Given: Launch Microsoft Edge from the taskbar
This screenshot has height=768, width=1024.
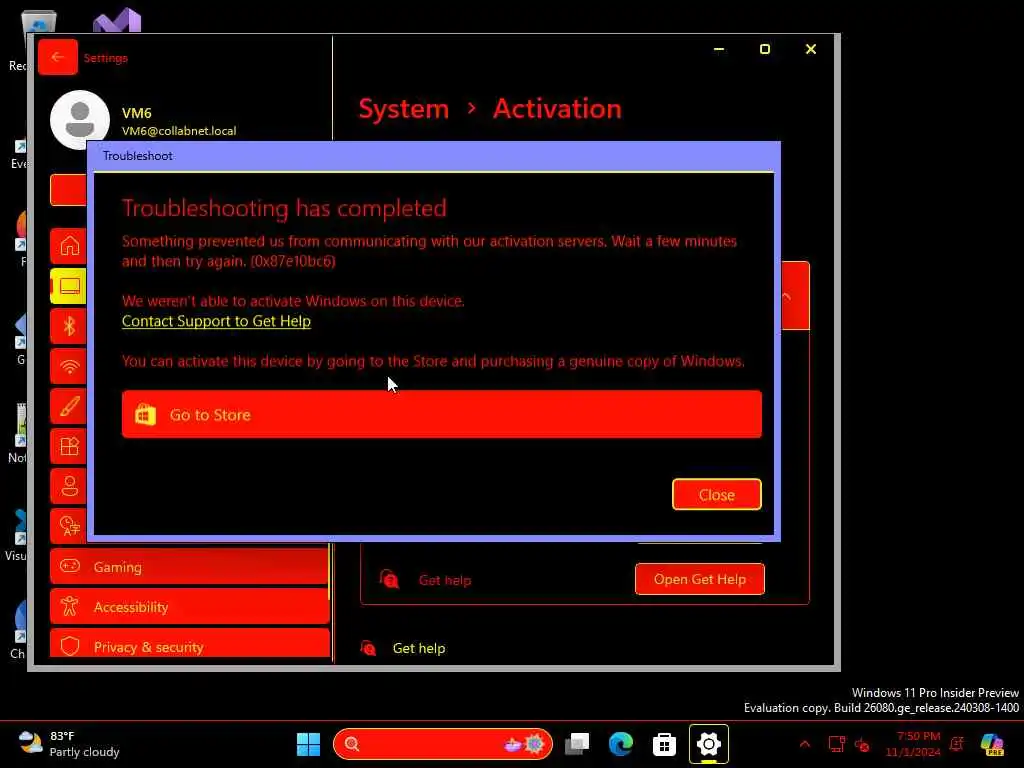Looking at the screenshot, I should tap(620, 744).
